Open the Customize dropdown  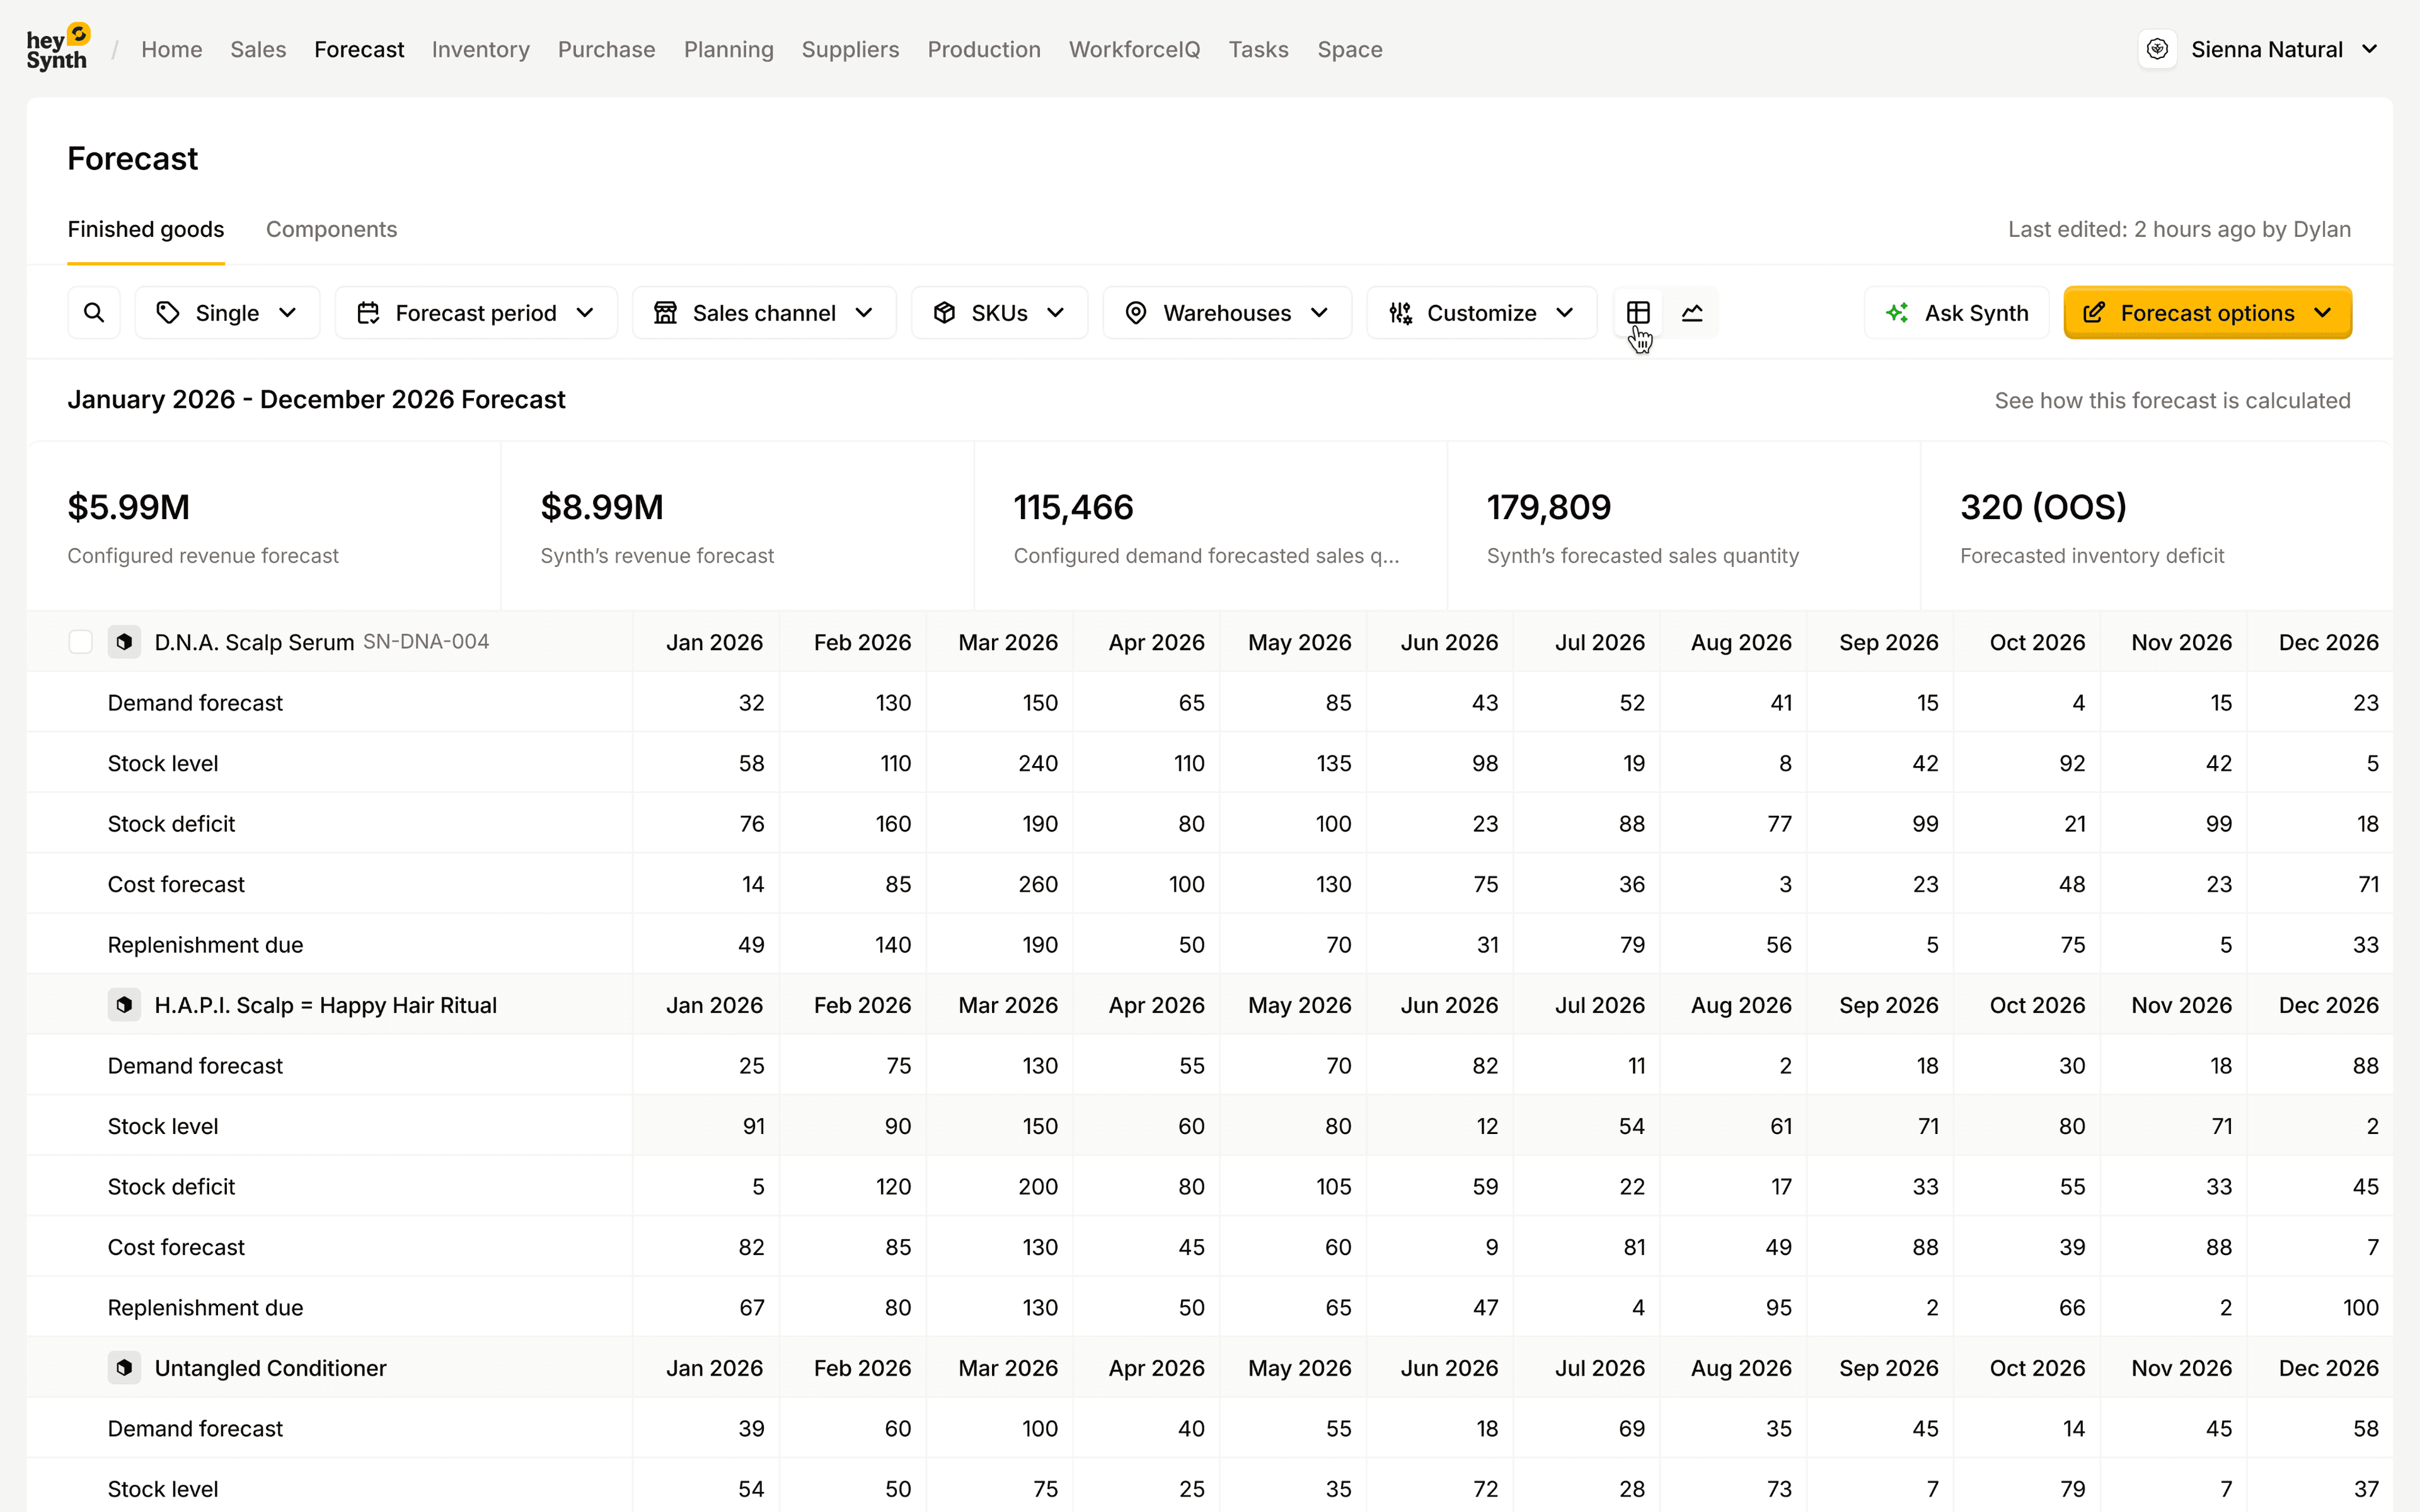click(x=1481, y=313)
